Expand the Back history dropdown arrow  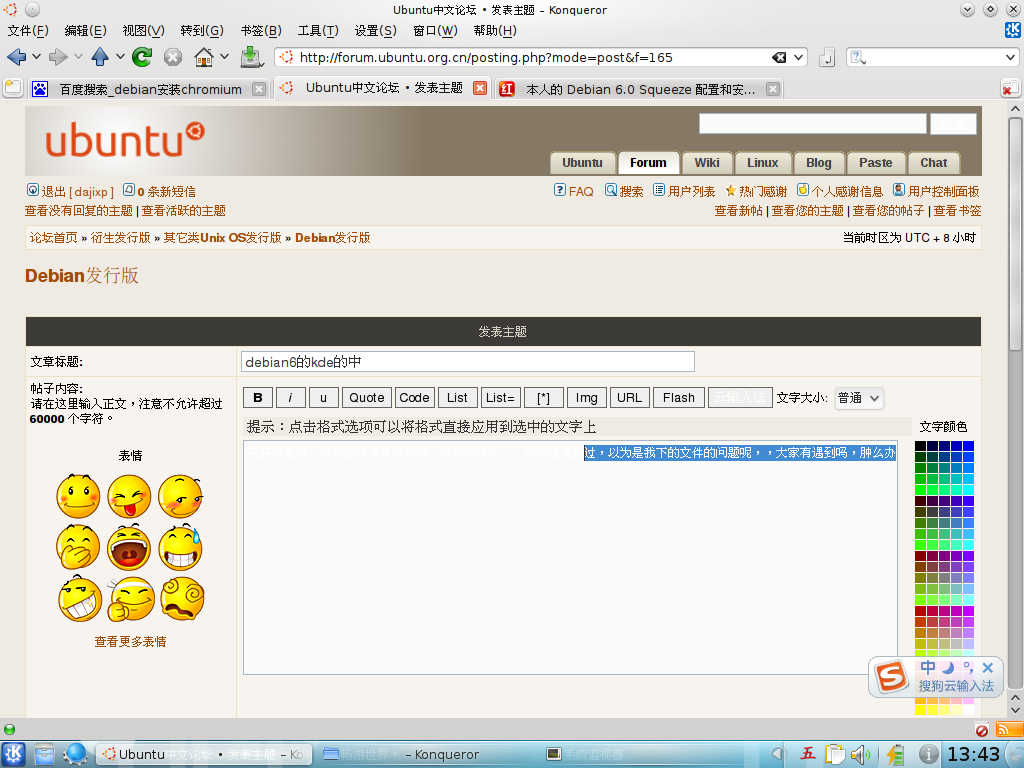[x=37, y=57]
